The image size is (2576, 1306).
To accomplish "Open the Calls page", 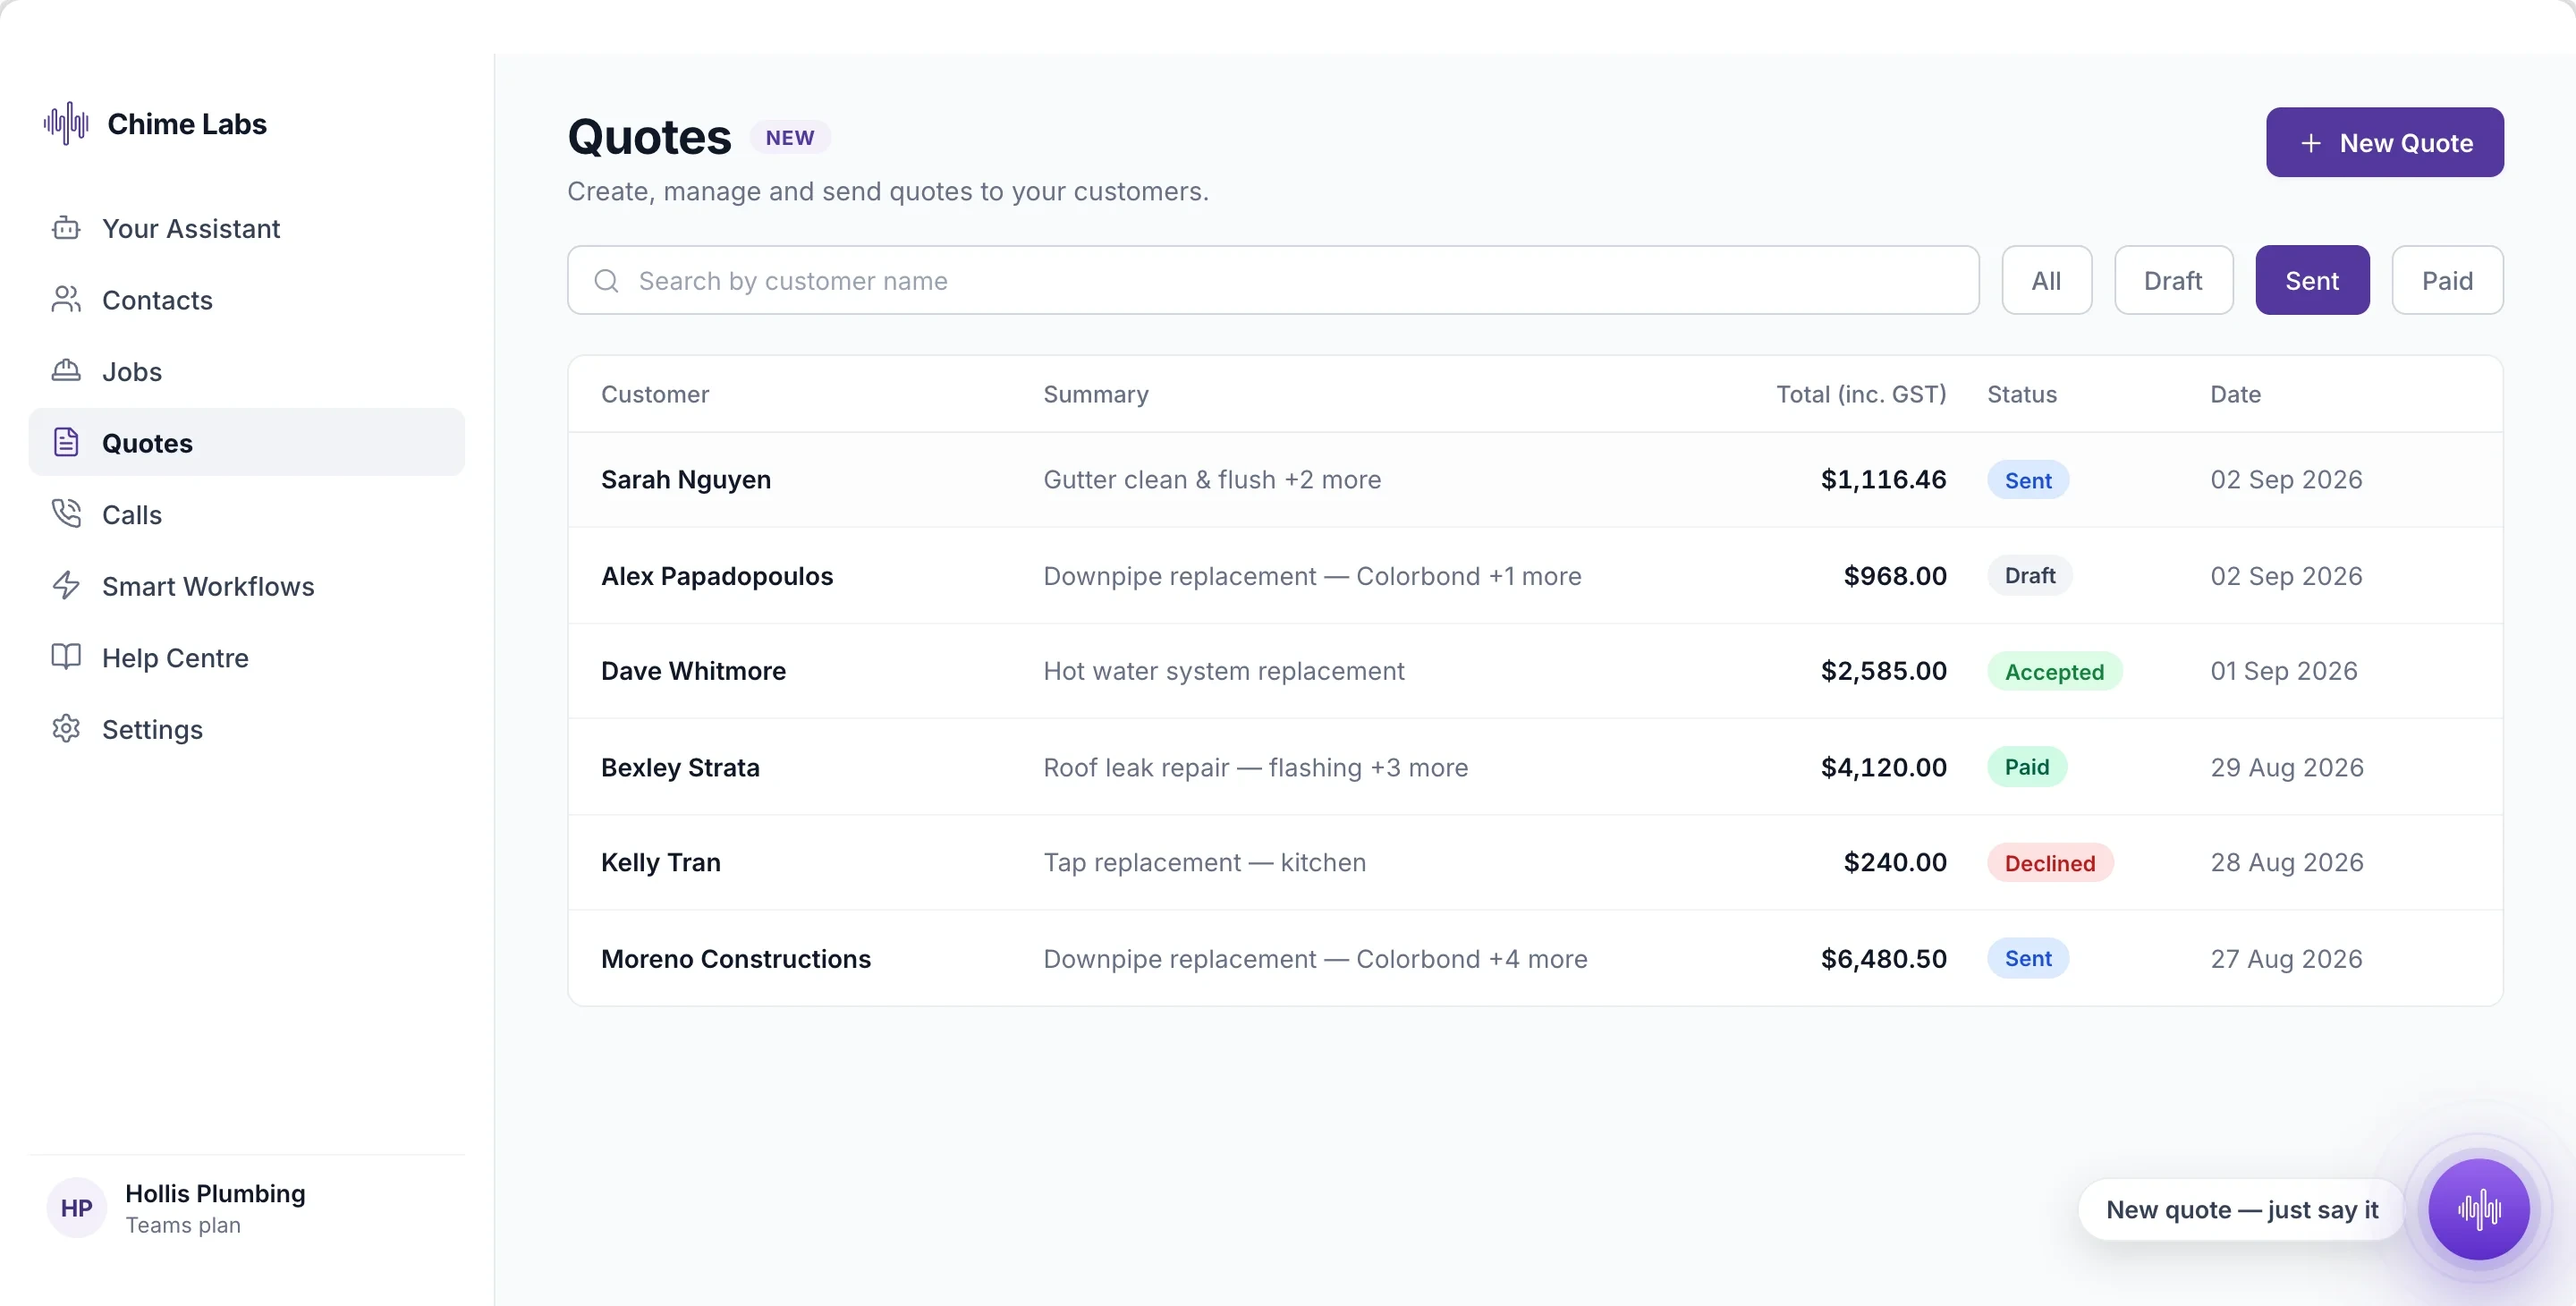I will click(247, 514).
